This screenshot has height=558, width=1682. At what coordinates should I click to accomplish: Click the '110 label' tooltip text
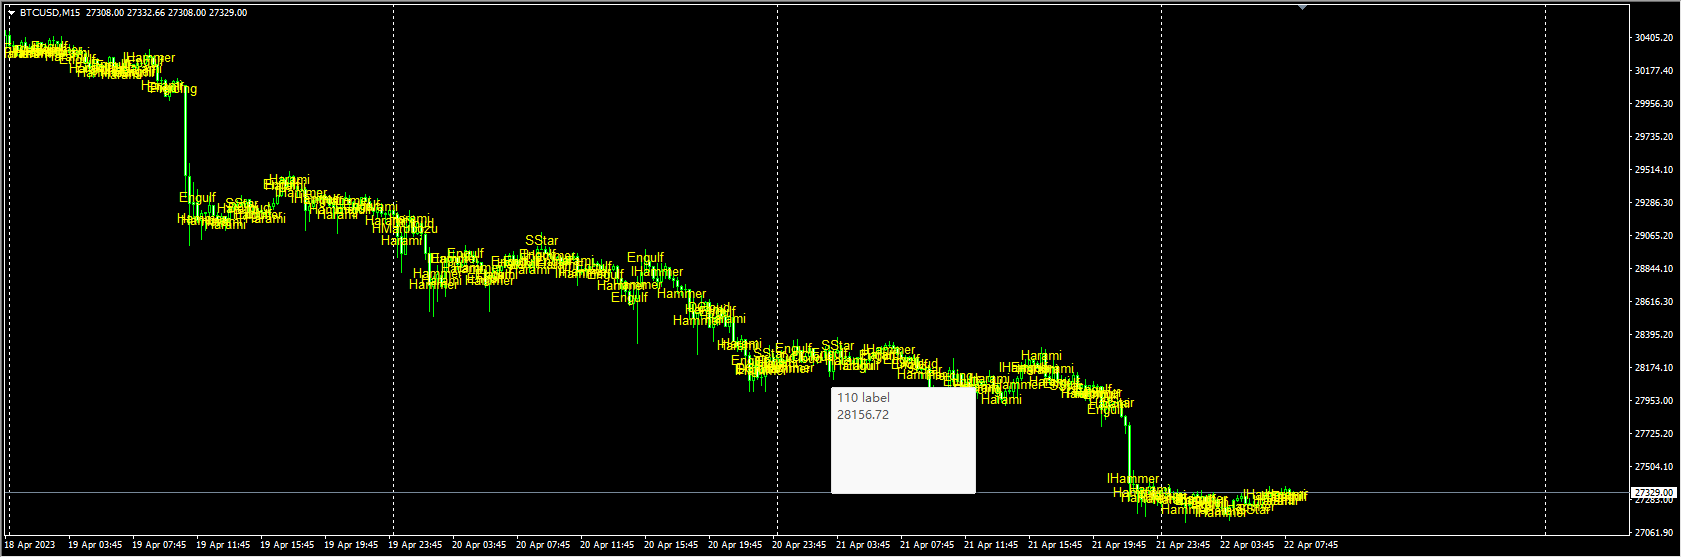(x=863, y=398)
